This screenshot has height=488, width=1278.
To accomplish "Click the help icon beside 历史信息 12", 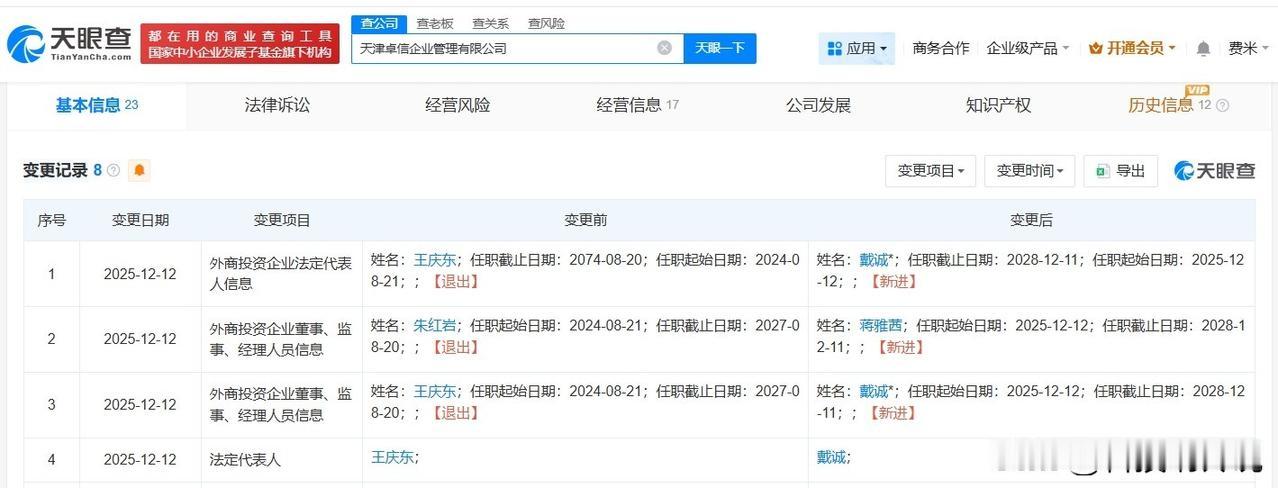I will 1222,105.
